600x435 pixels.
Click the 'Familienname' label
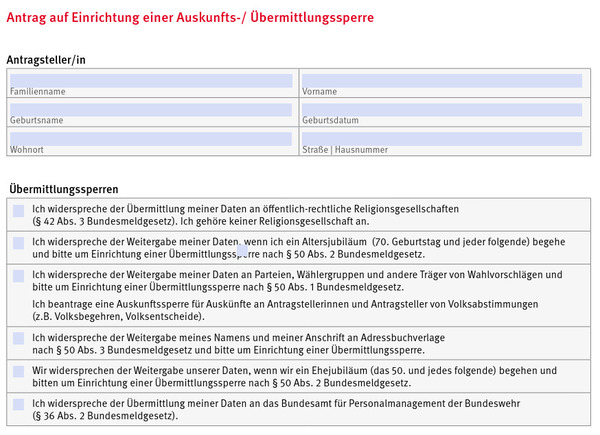click(38, 91)
